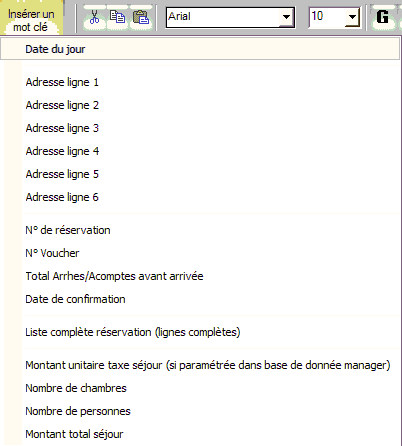Click the Copy icon in toolbar
Image resolution: width=402 pixels, height=446 pixels.
click(117, 17)
